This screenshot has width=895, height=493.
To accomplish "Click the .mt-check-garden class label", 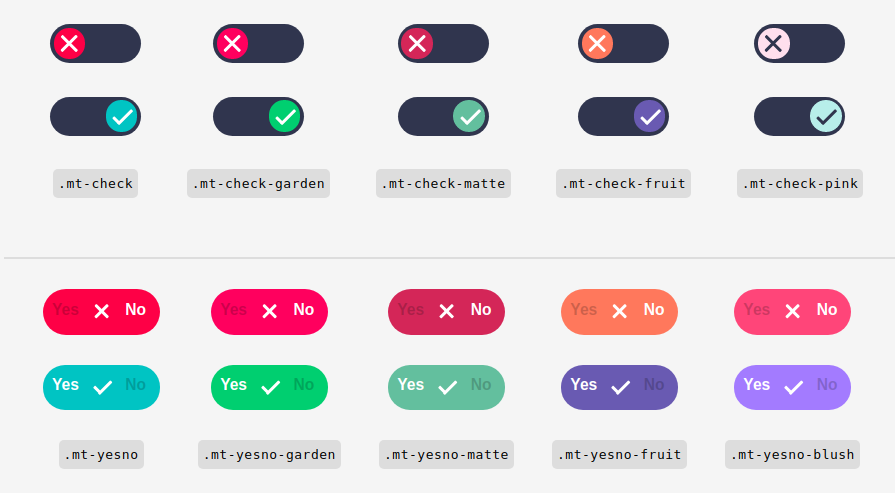I will tap(259, 184).
